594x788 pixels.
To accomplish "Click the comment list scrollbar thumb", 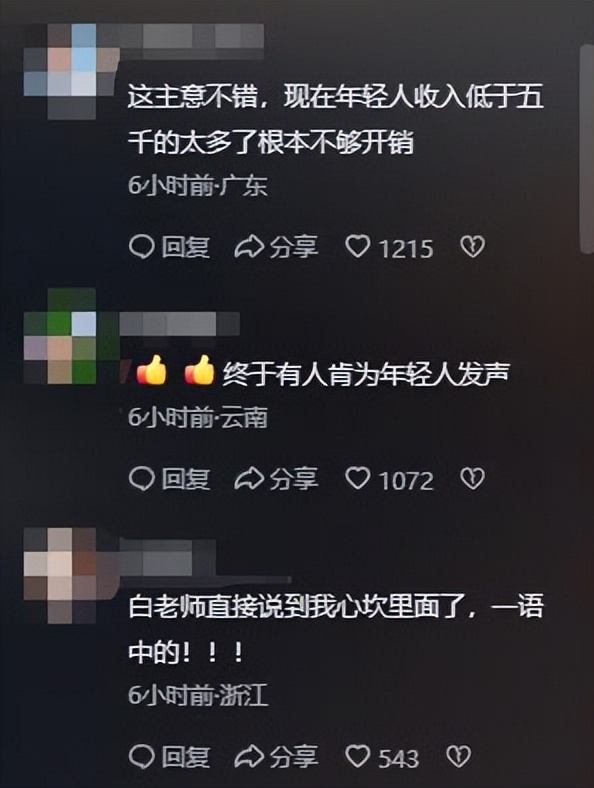I will (586, 149).
